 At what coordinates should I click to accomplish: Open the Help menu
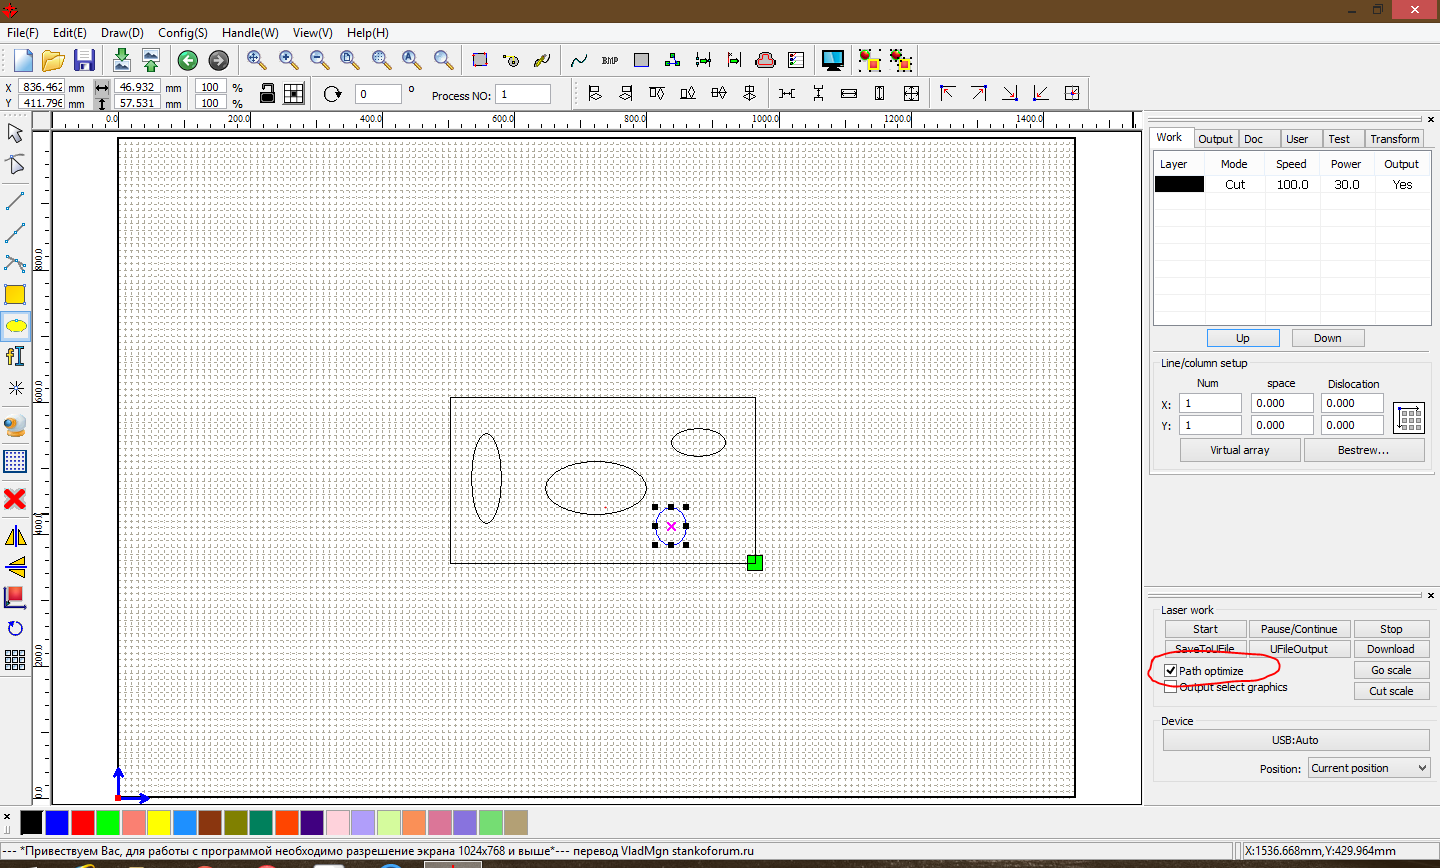[x=368, y=33]
